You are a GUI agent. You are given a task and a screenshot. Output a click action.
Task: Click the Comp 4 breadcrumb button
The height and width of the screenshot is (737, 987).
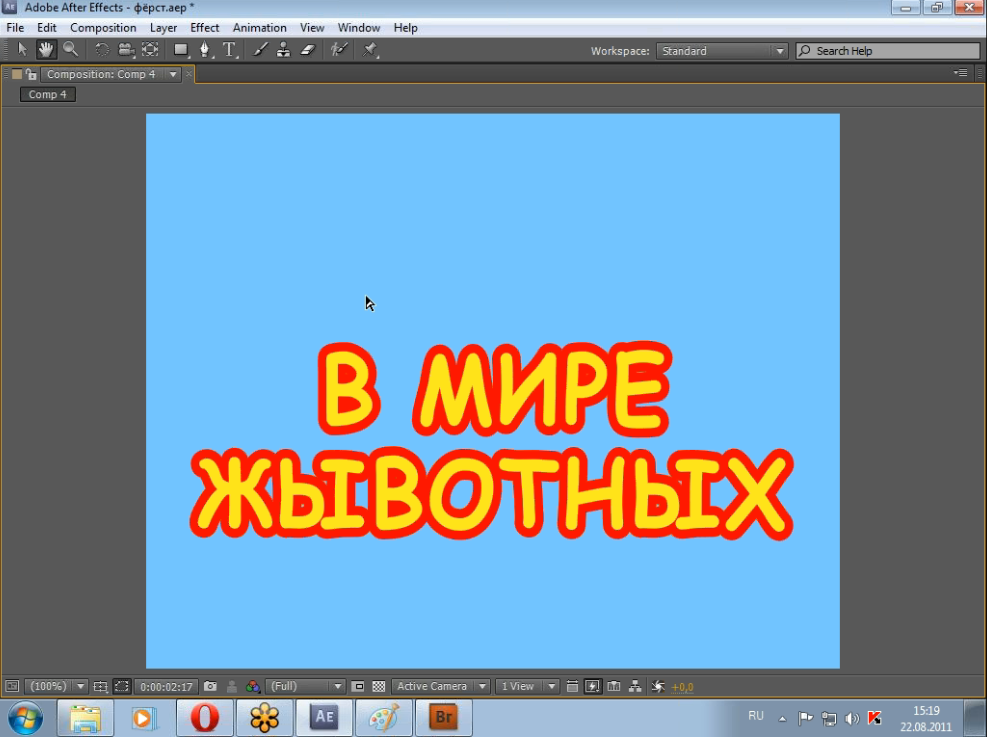48,95
